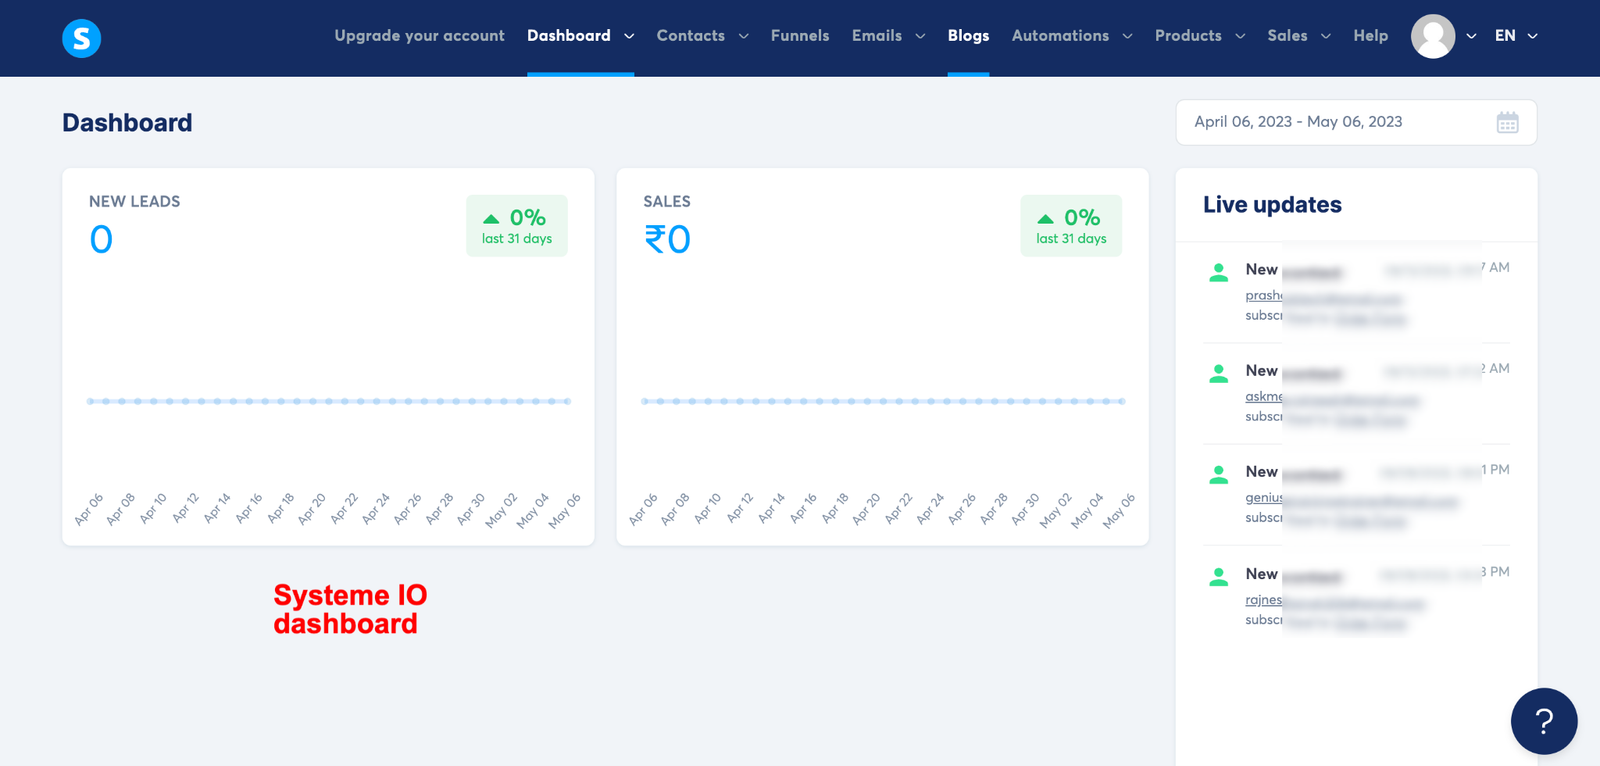Click the New Leads count 0
Viewport: 1600px width, 766px height.
point(101,240)
